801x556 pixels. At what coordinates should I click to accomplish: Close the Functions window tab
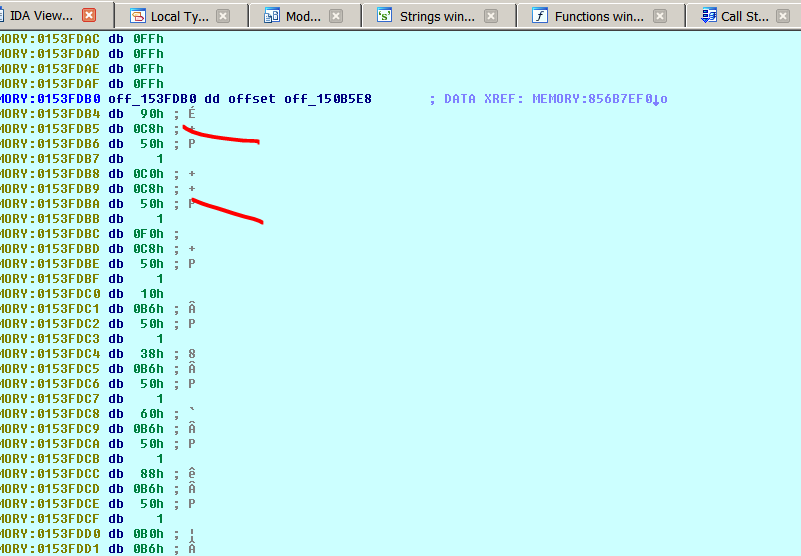(664, 16)
